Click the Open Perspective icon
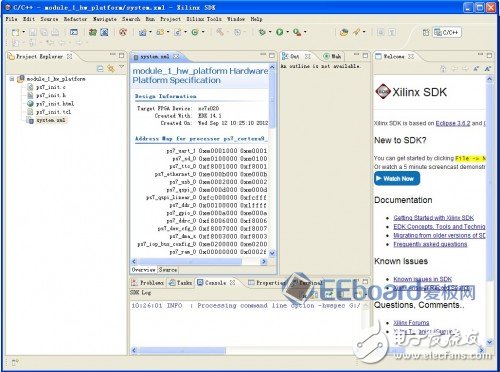The width and height of the screenshot is (500, 372). pos(426,32)
